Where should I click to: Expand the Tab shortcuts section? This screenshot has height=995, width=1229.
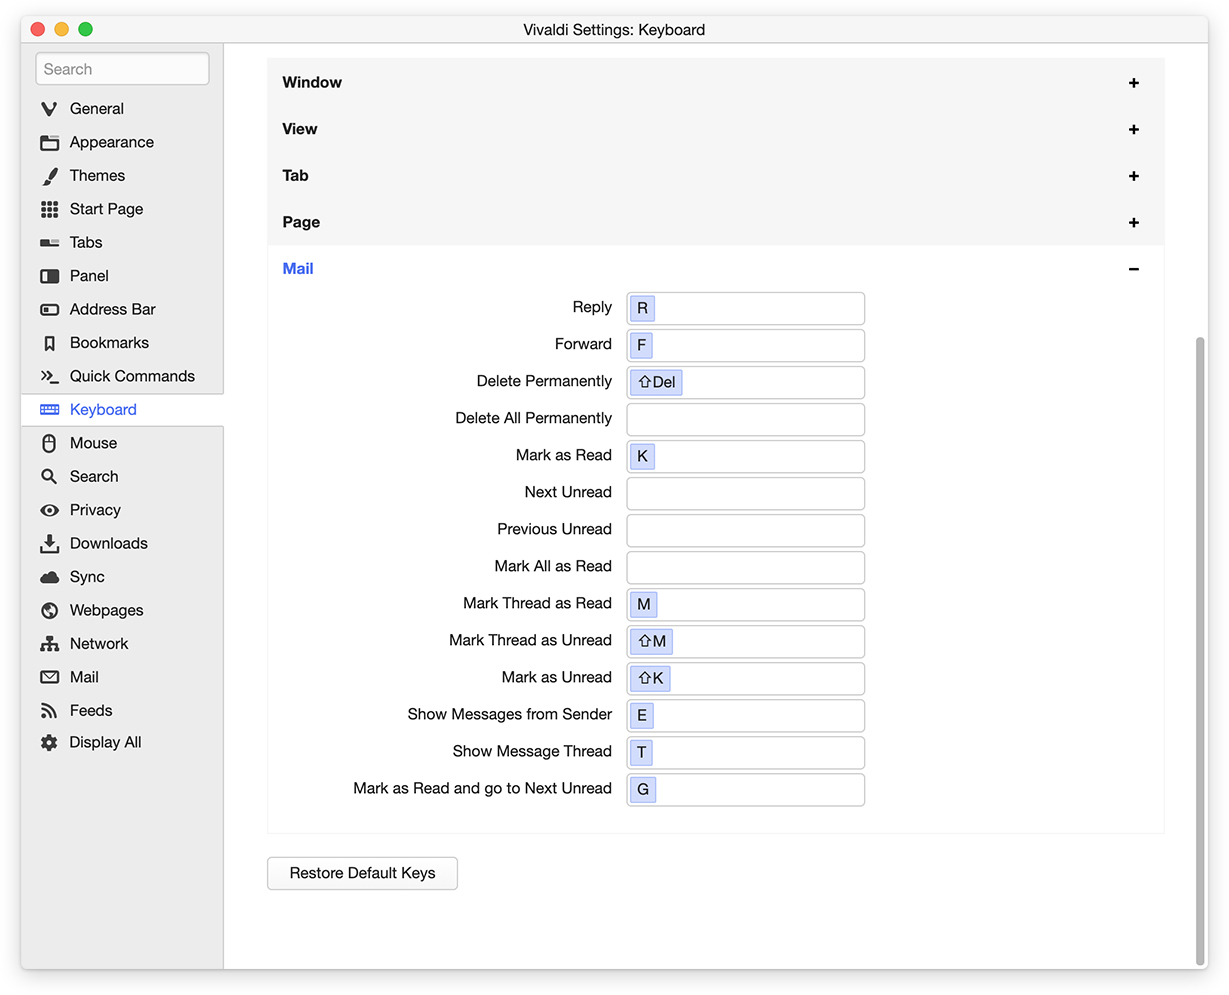1134,176
